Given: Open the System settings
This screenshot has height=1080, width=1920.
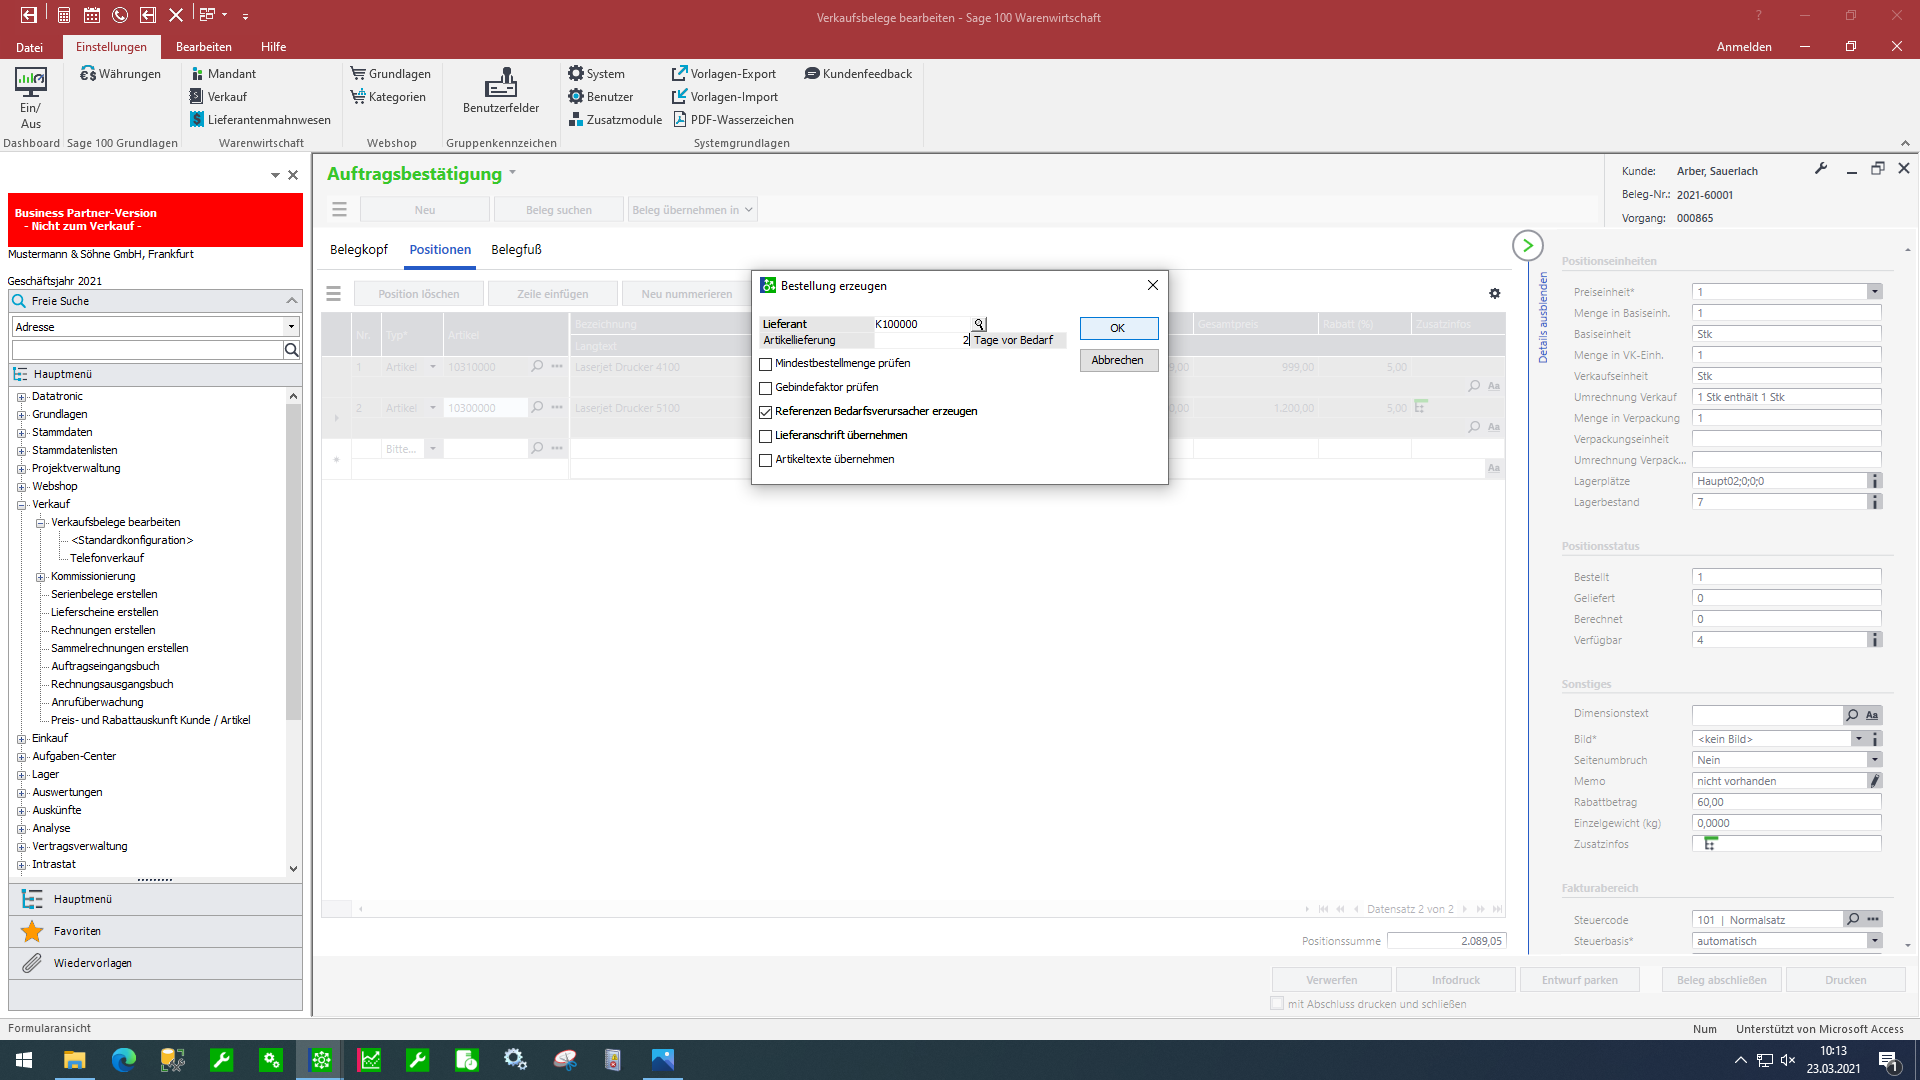Looking at the screenshot, I should coord(596,74).
